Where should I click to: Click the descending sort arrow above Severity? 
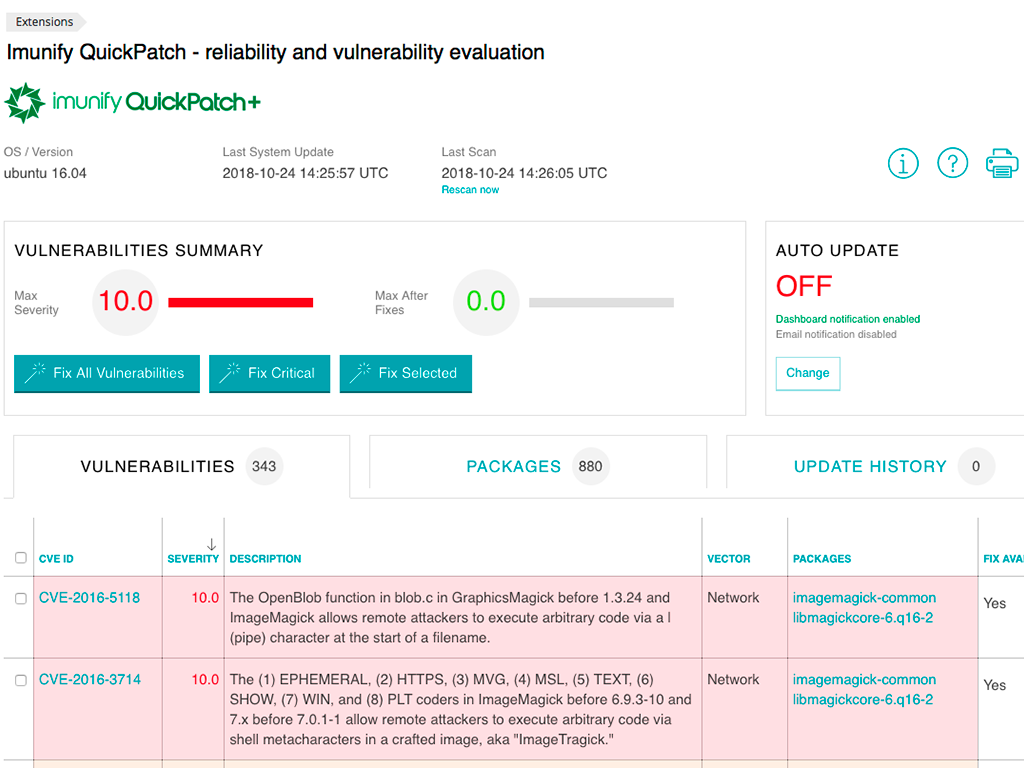(211, 545)
